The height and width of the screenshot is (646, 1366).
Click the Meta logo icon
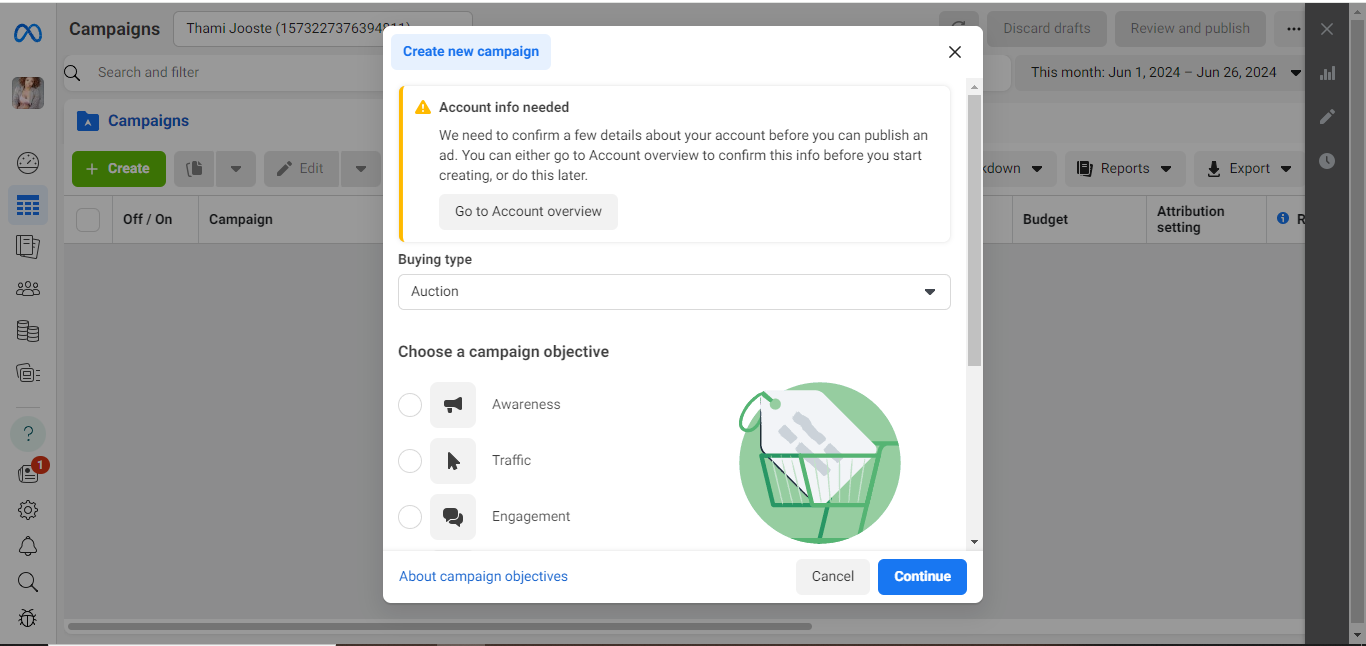28,33
